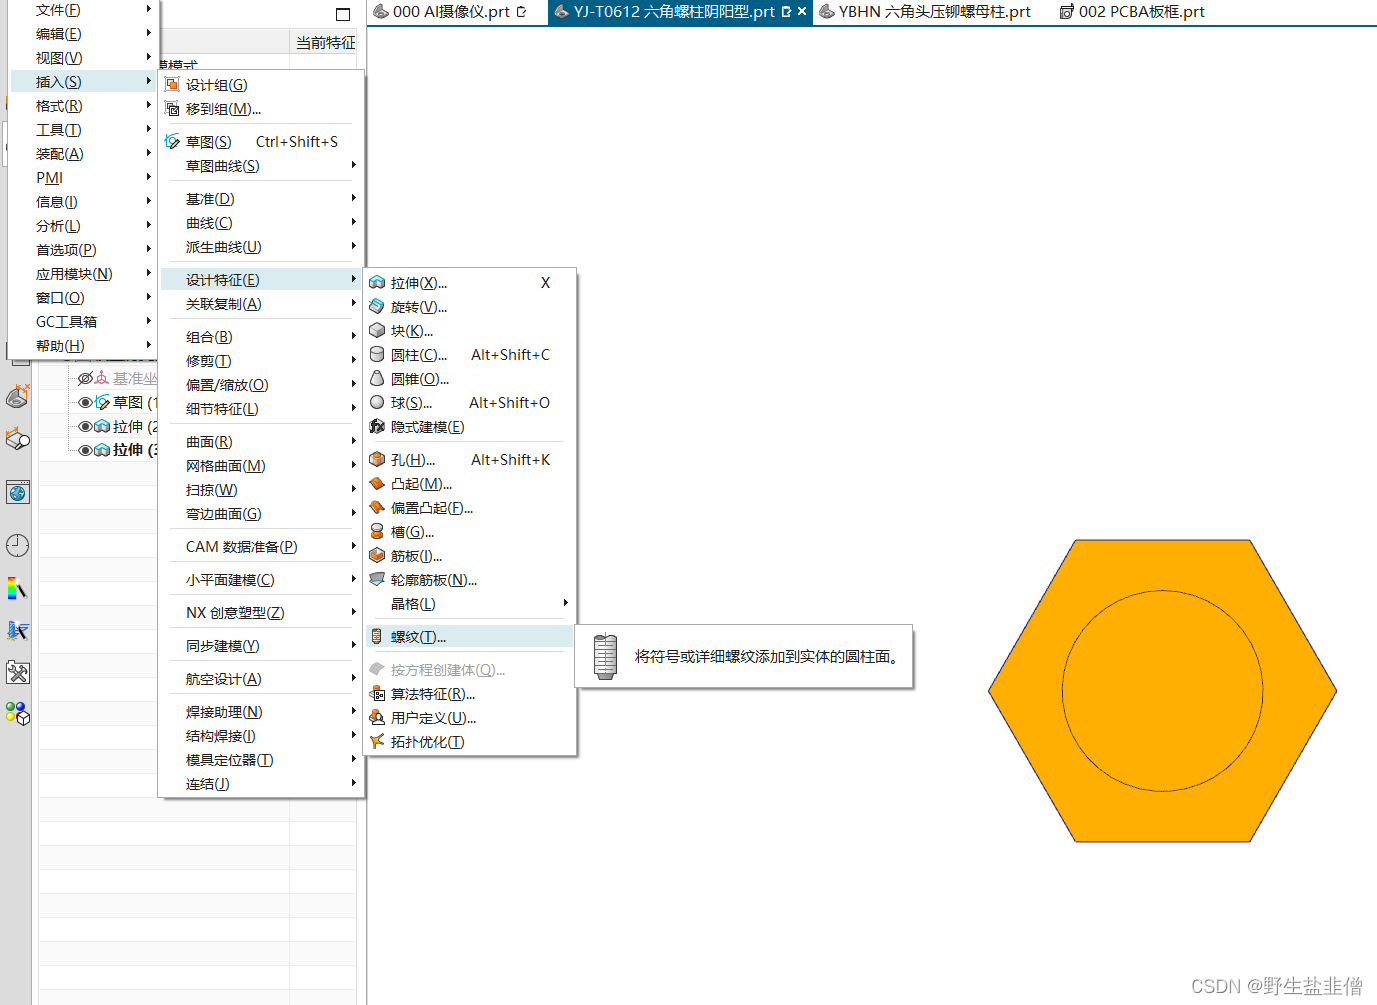
Task: Toggle visibility eye of bold 拉伸 (3) feature
Action: (x=85, y=451)
